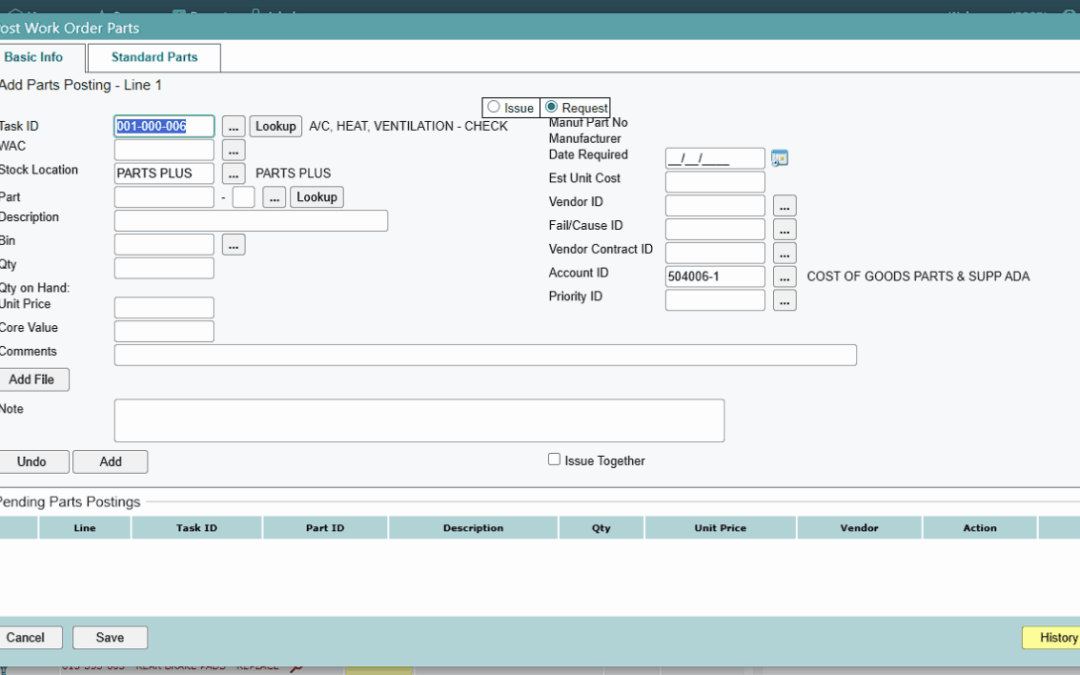Open the Task ID browse ellipsis
1080x675 pixels.
click(x=233, y=127)
